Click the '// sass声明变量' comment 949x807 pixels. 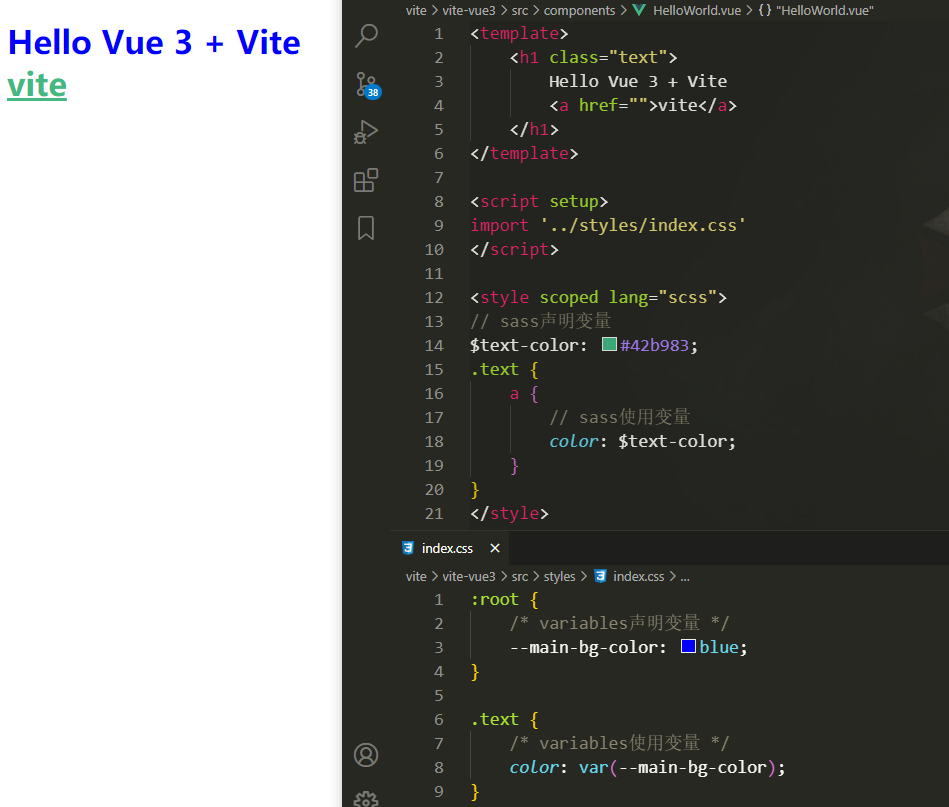[x=540, y=321]
